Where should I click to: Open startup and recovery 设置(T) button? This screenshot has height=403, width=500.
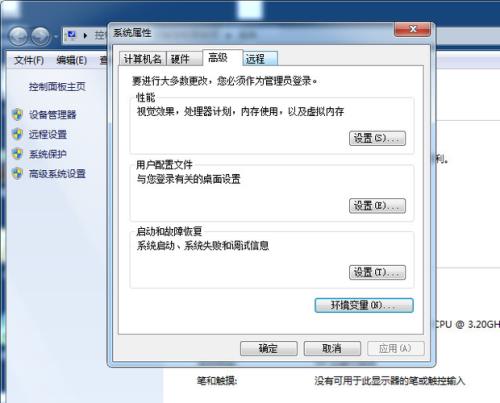coord(377,272)
